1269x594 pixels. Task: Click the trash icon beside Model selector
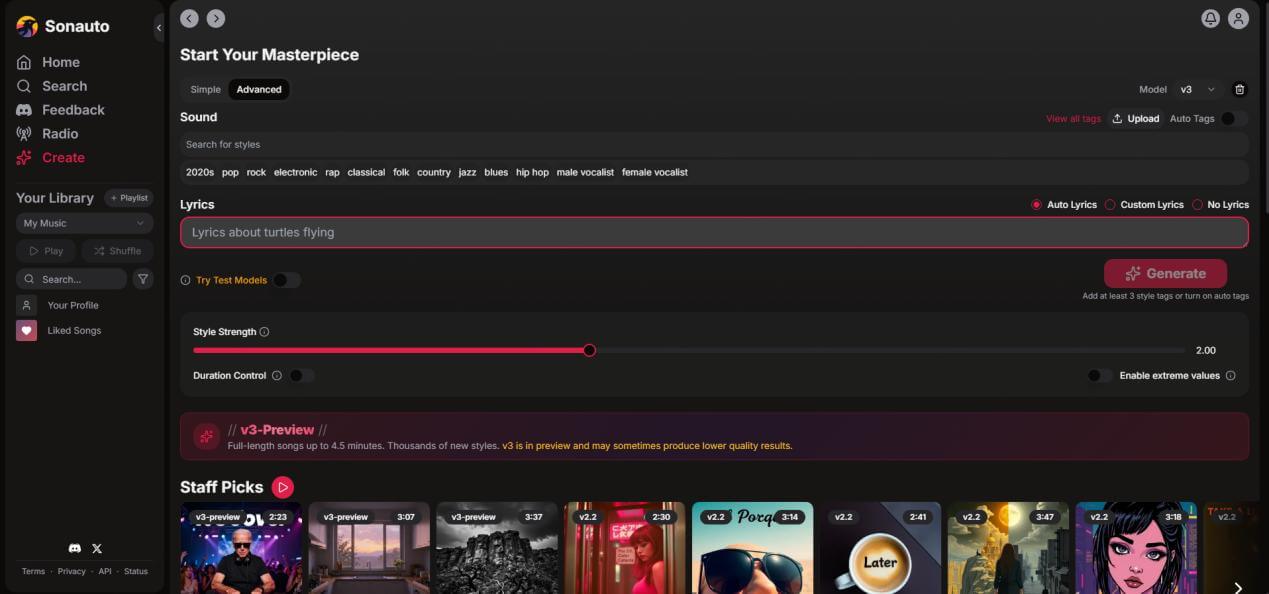[1240, 90]
